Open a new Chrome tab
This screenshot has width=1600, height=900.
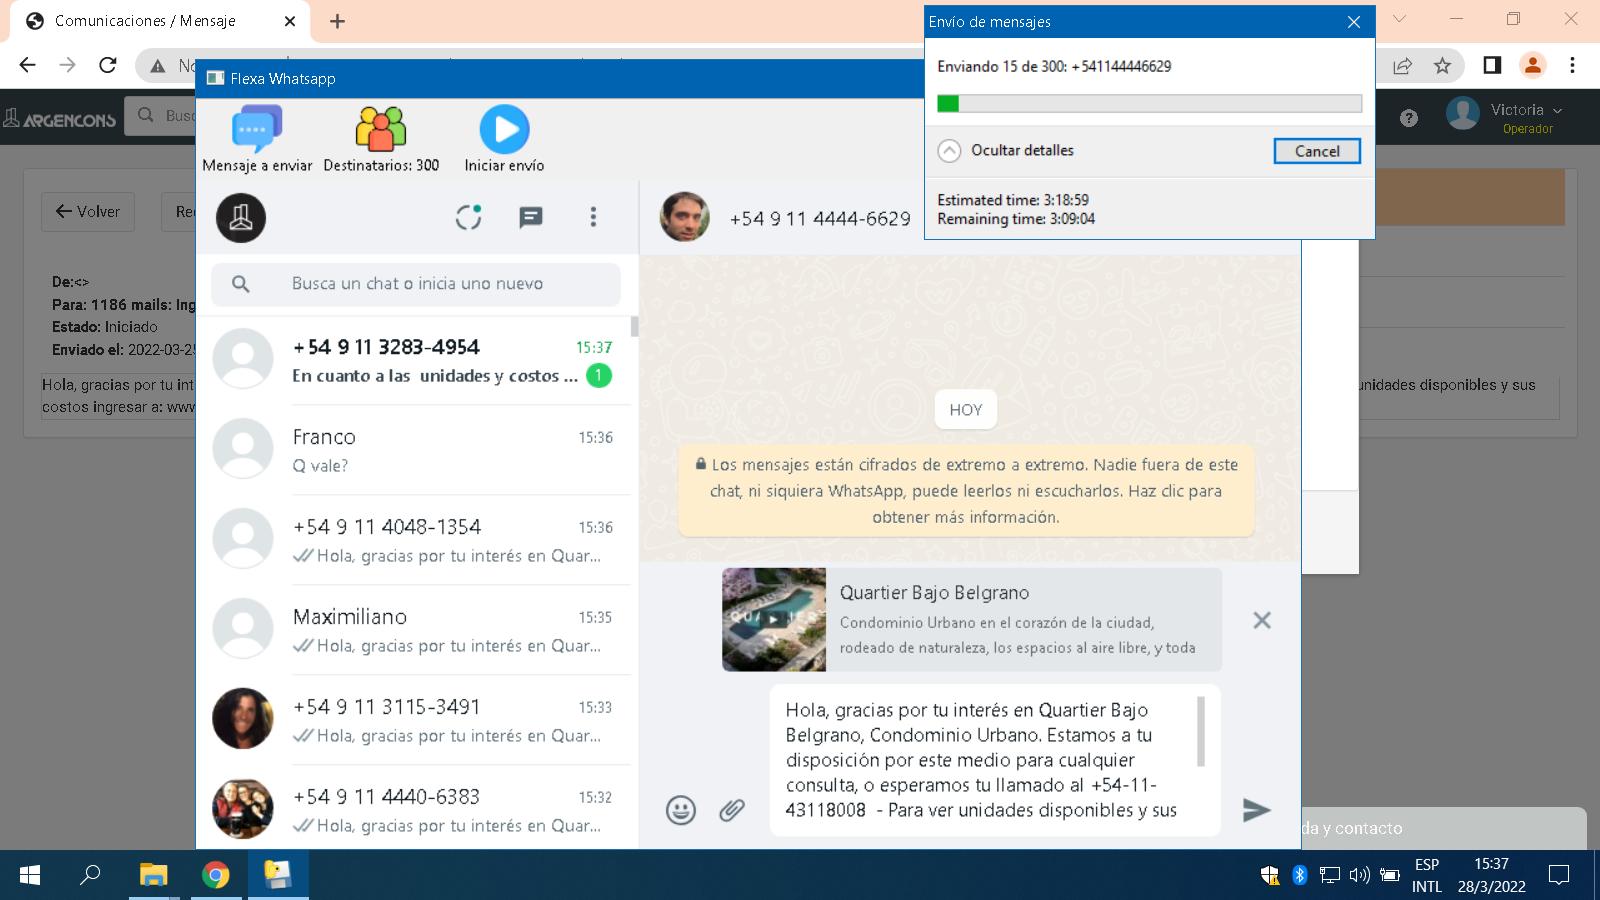pos(337,21)
